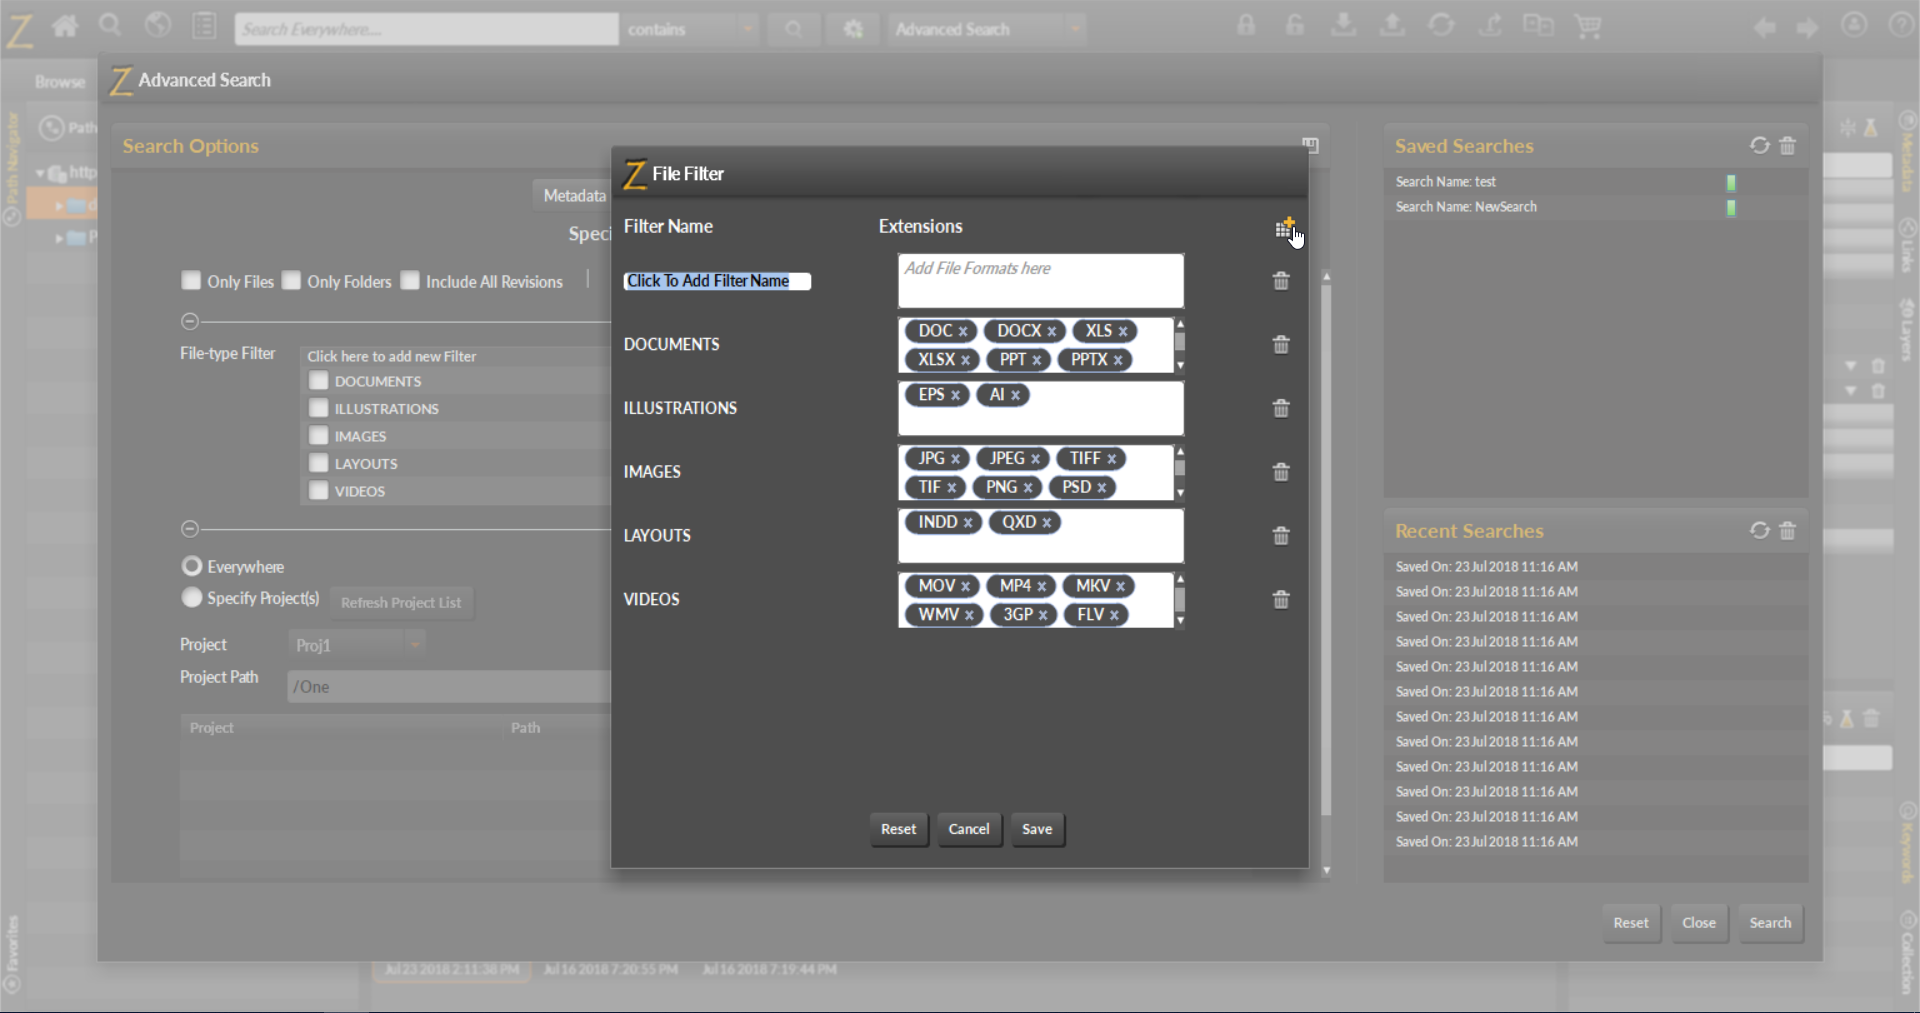
Task: Open the shopping cart icon
Action: point(1588,26)
